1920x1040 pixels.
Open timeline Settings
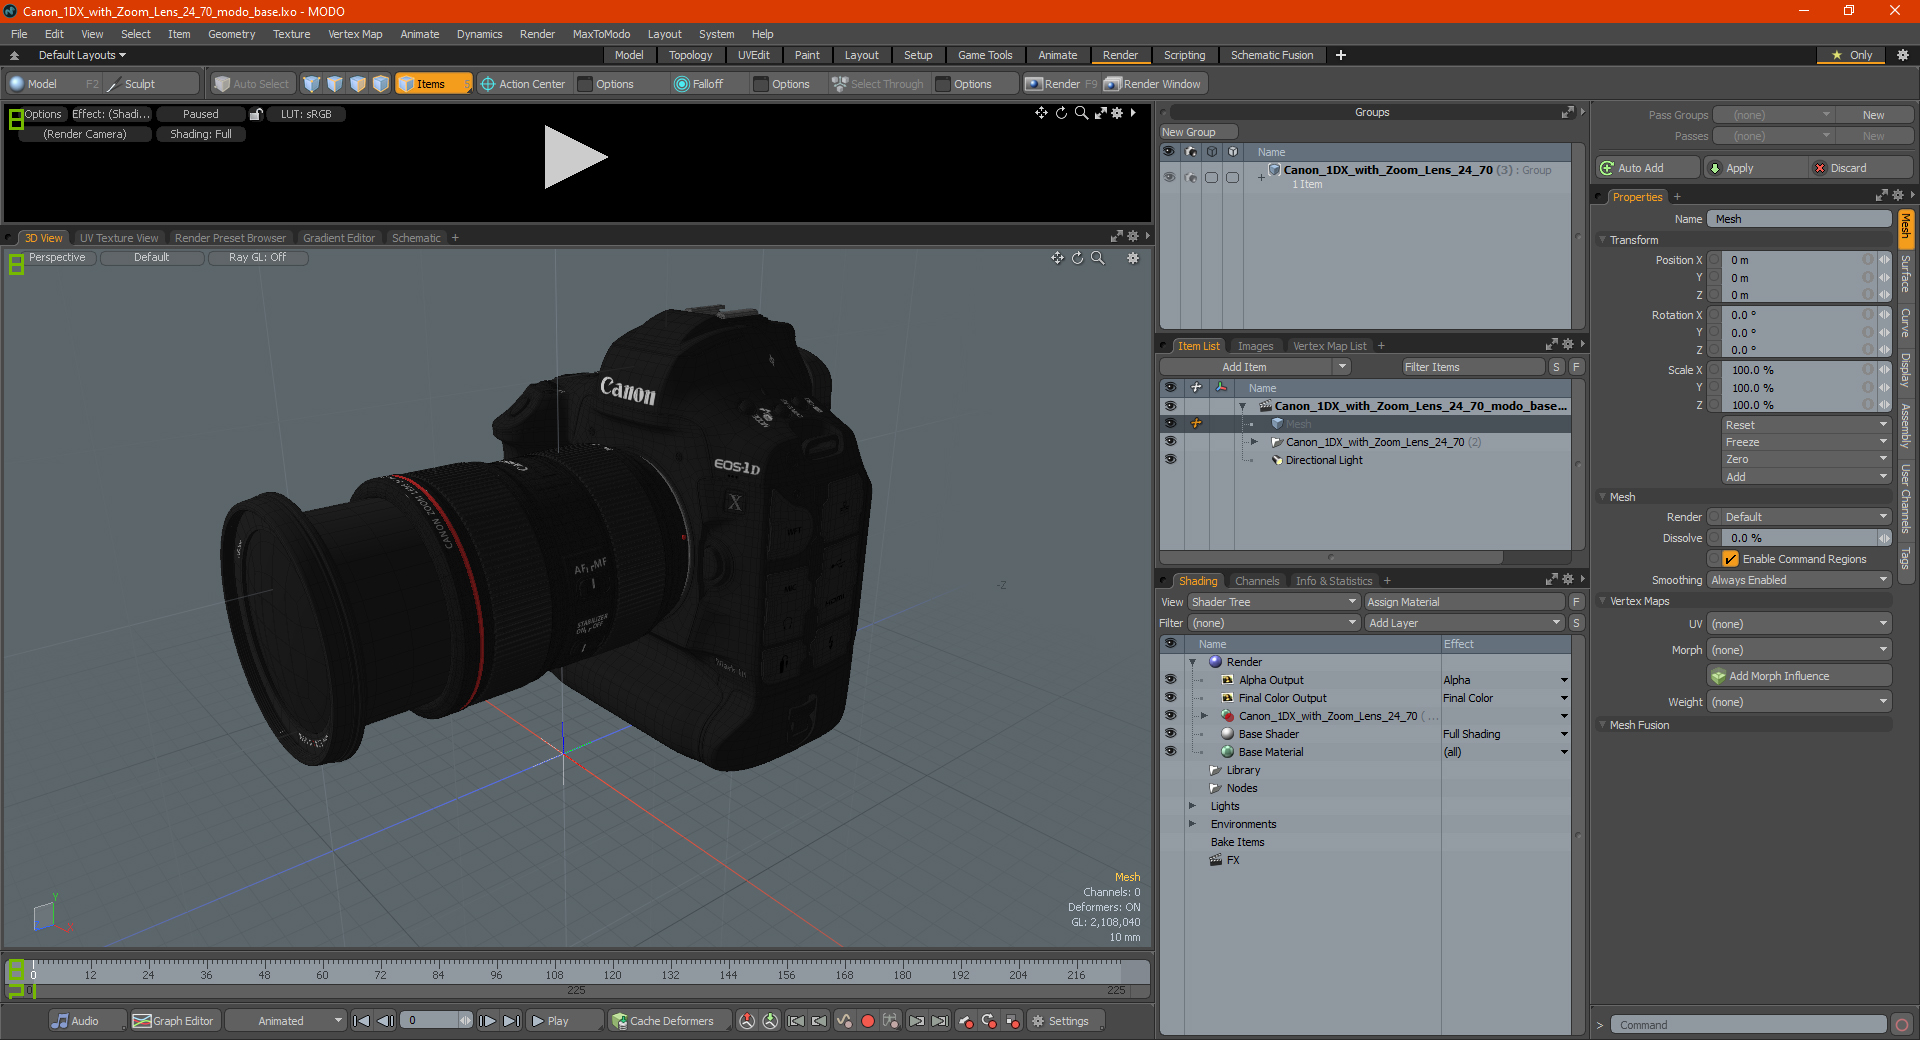(1066, 1021)
